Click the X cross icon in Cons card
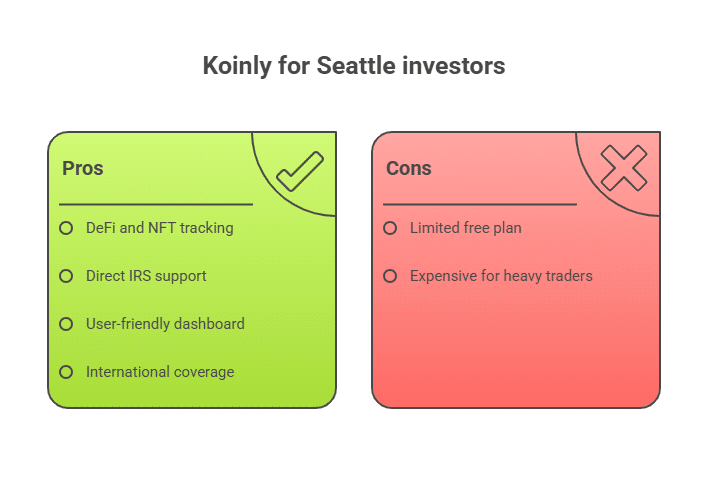 coord(624,168)
